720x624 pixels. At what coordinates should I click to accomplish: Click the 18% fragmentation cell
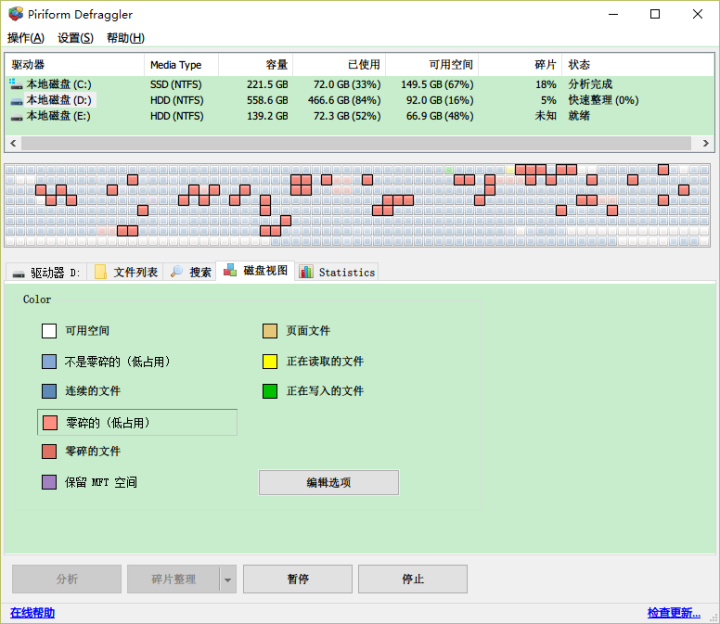tap(546, 84)
